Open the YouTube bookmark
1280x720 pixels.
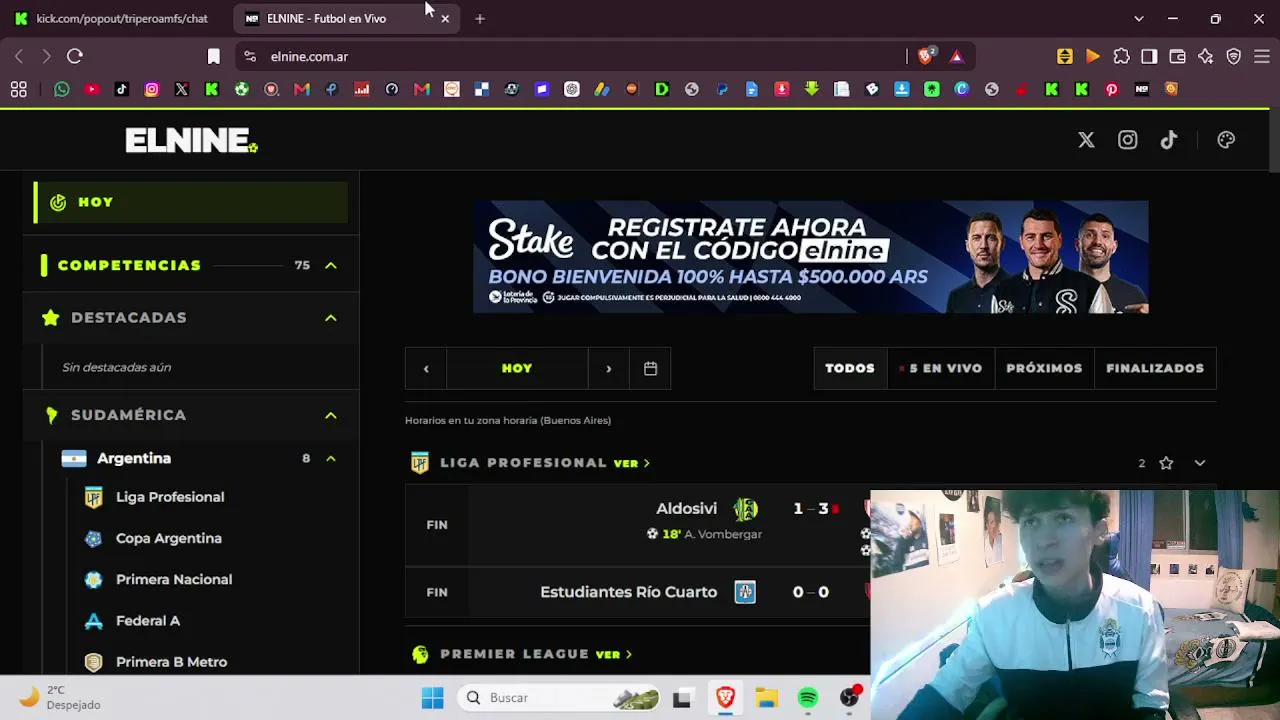(92, 89)
